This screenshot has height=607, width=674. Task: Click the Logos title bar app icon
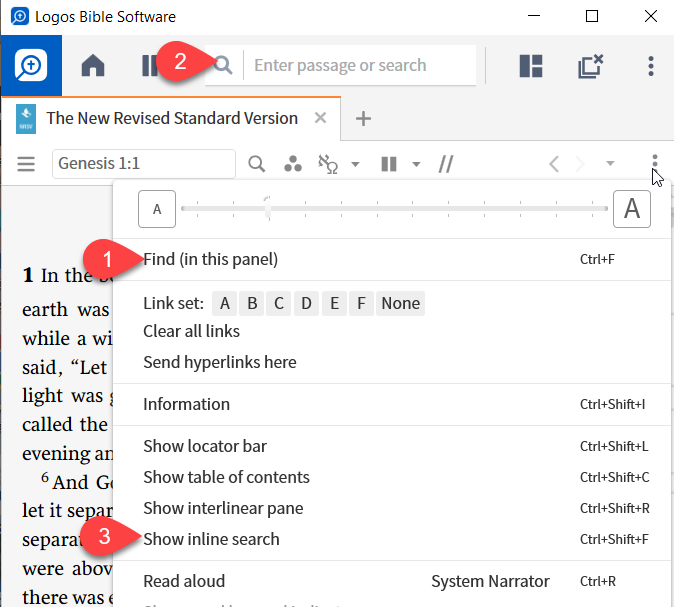point(20,16)
